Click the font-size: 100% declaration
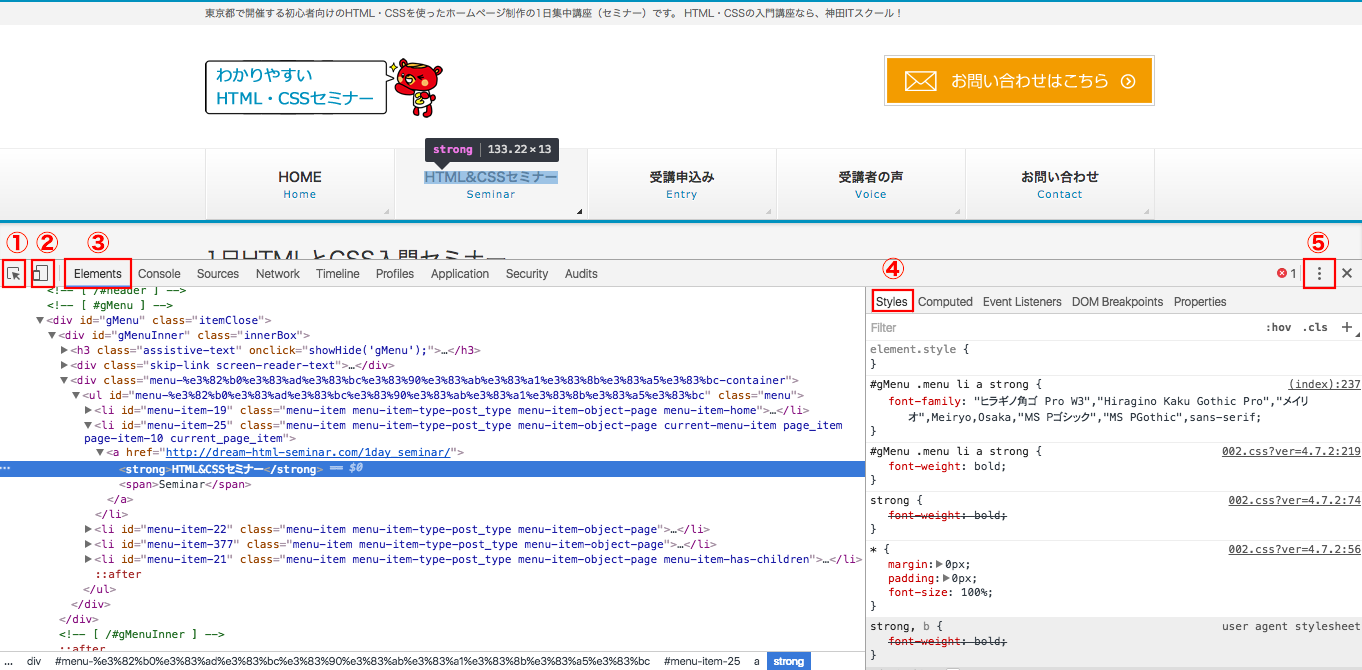 pos(940,592)
